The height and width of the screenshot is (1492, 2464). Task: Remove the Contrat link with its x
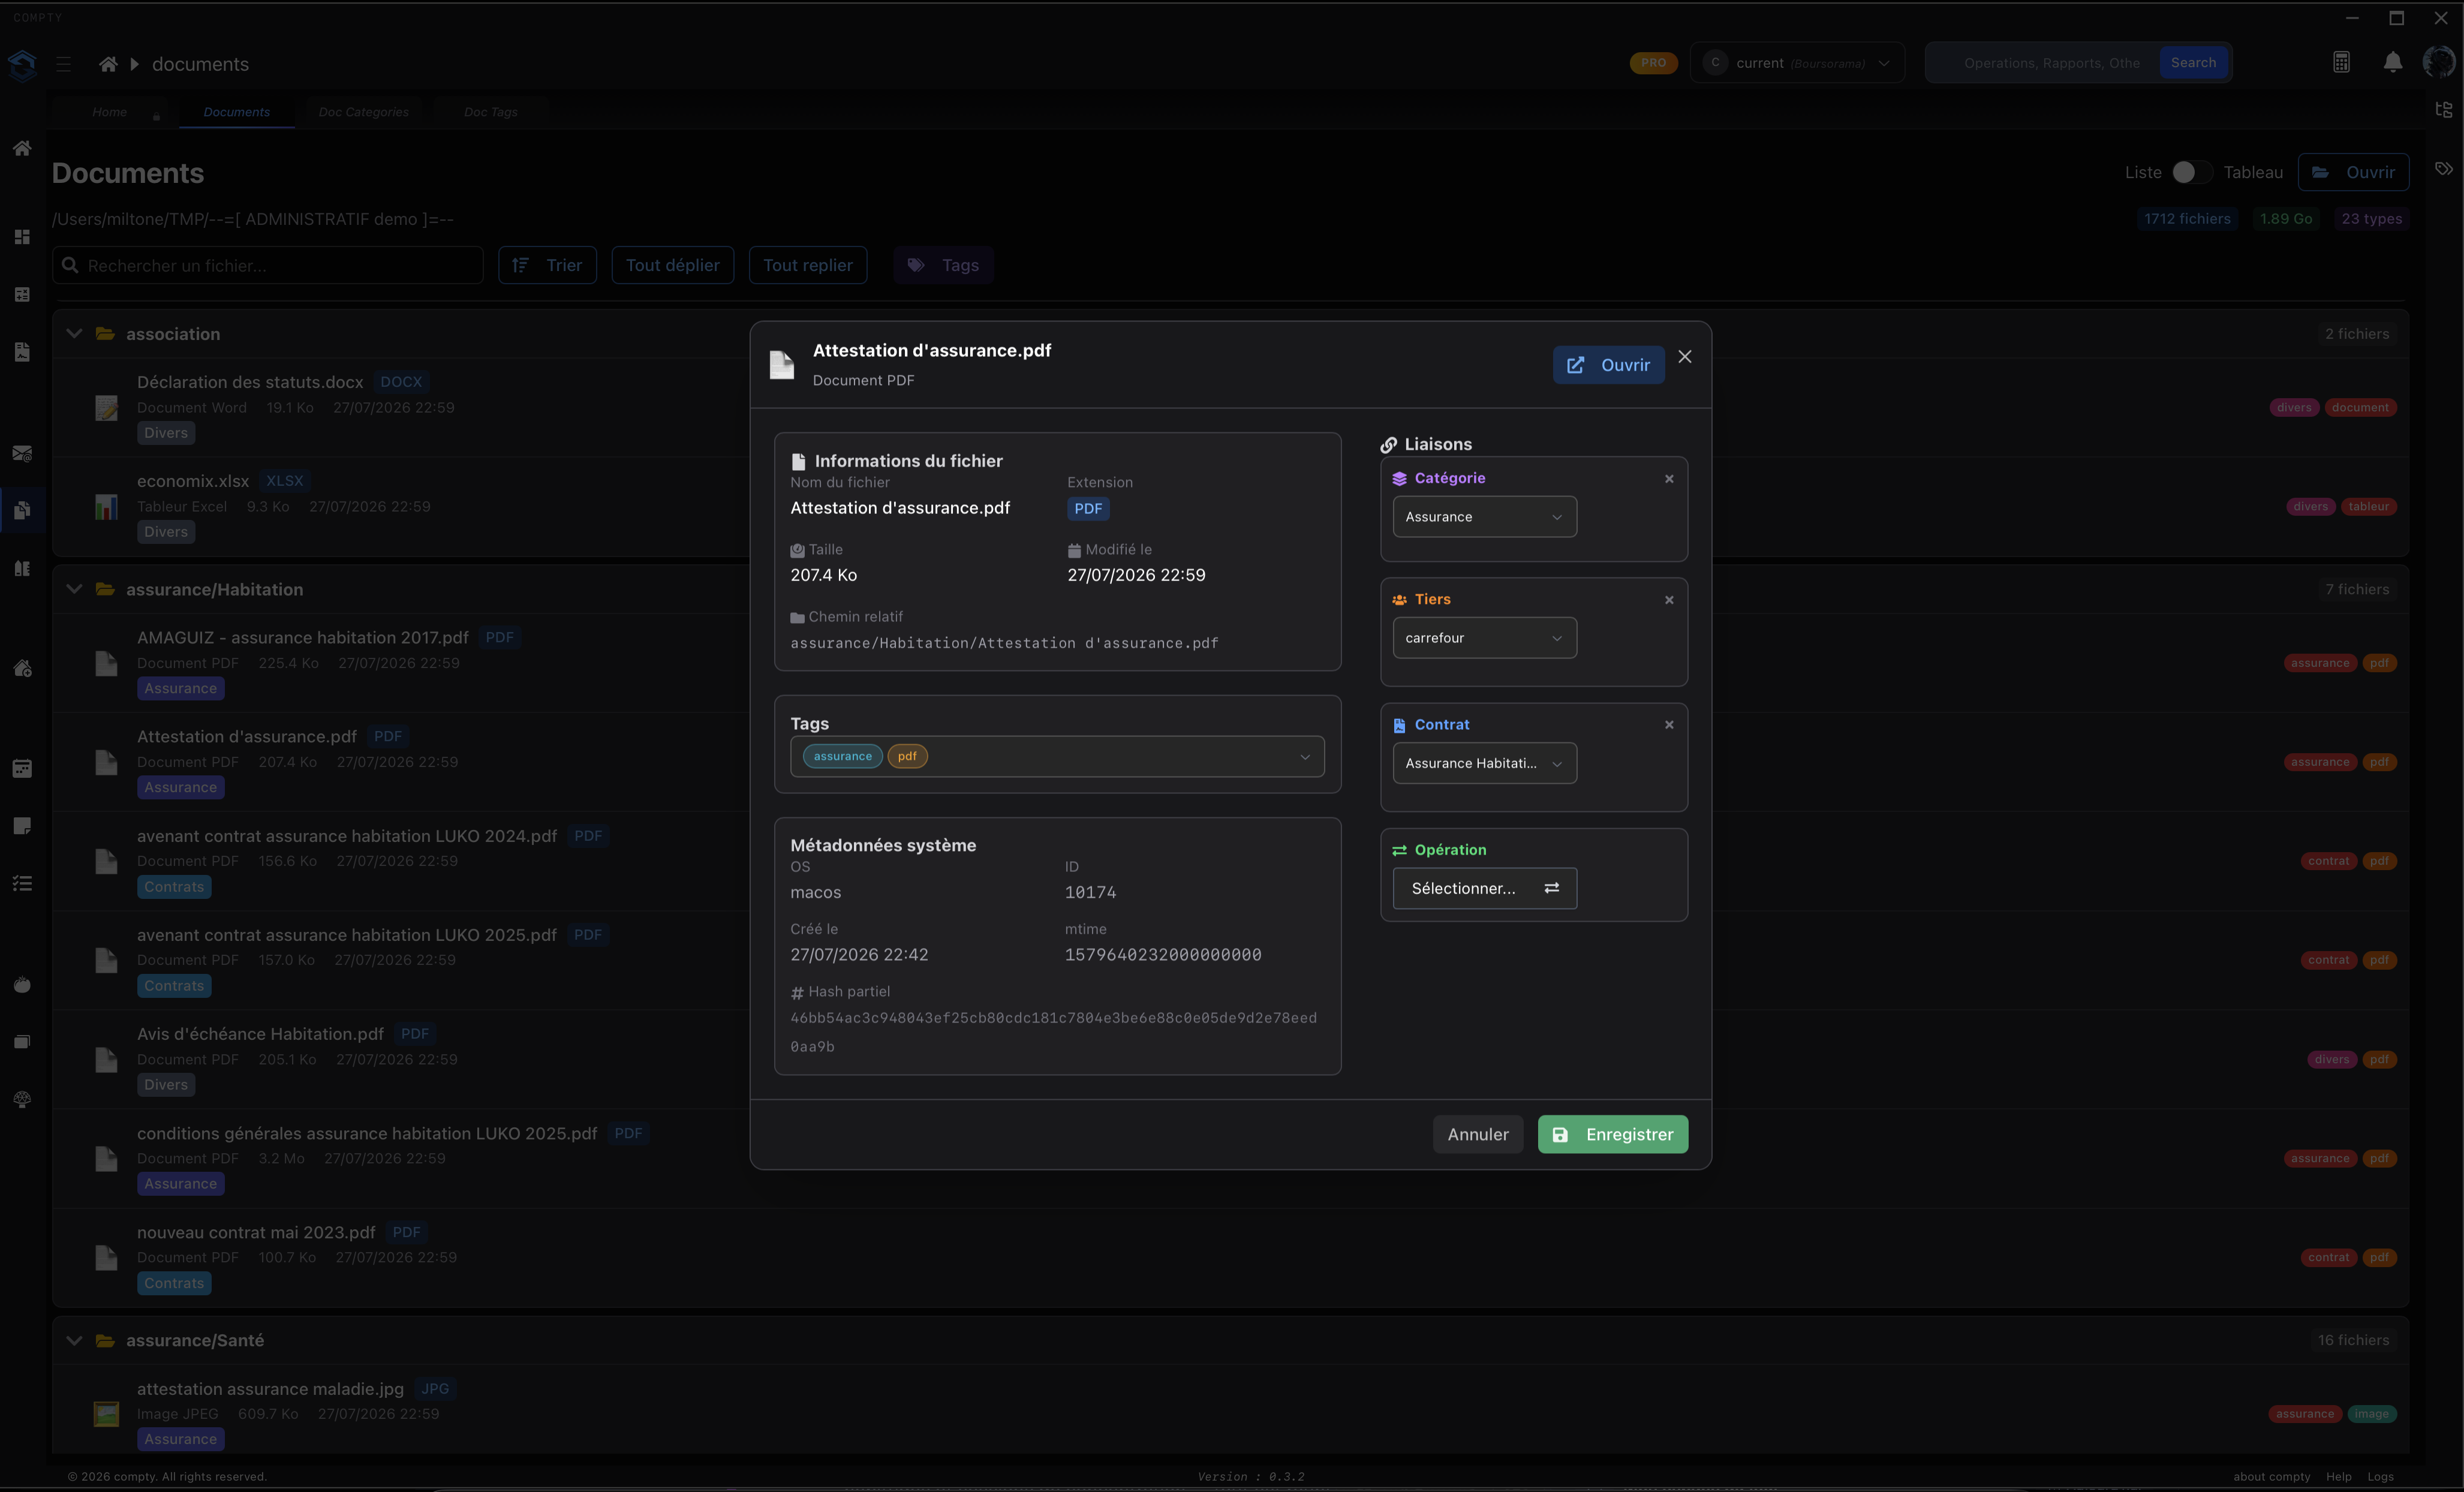pyautogui.click(x=1669, y=725)
